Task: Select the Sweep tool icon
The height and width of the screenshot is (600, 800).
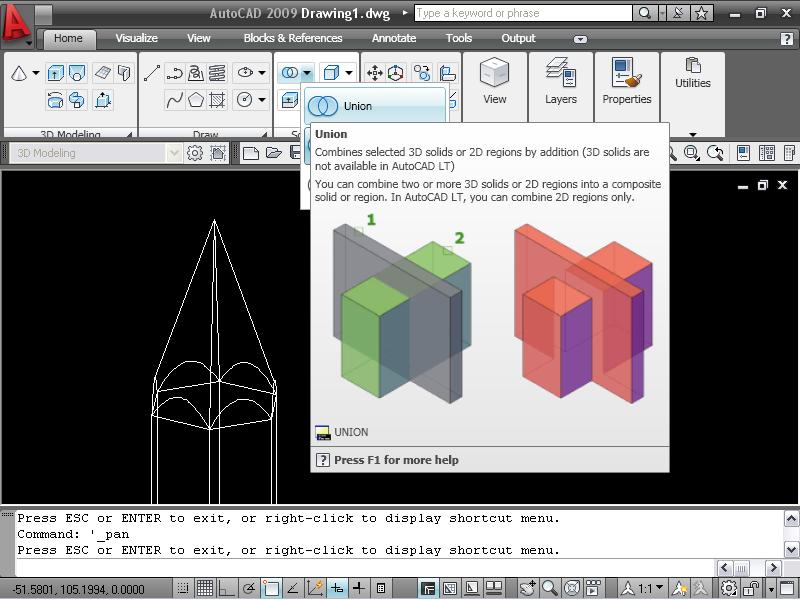Action: 77,99
